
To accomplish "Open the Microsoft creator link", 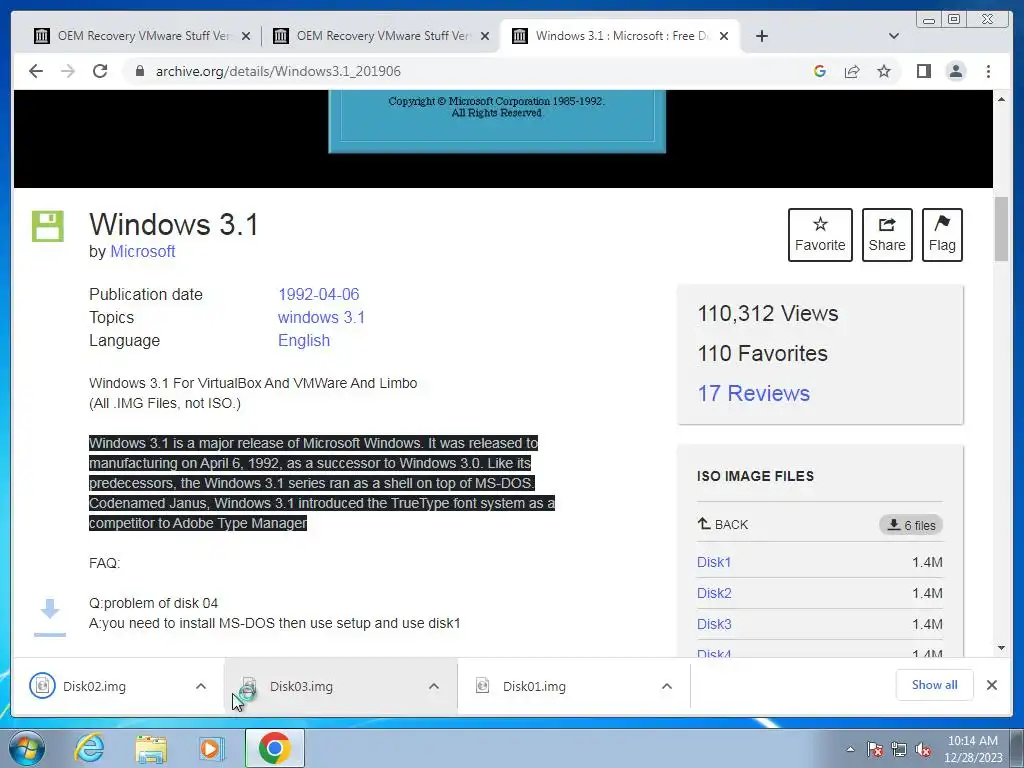I will [x=142, y=251].
